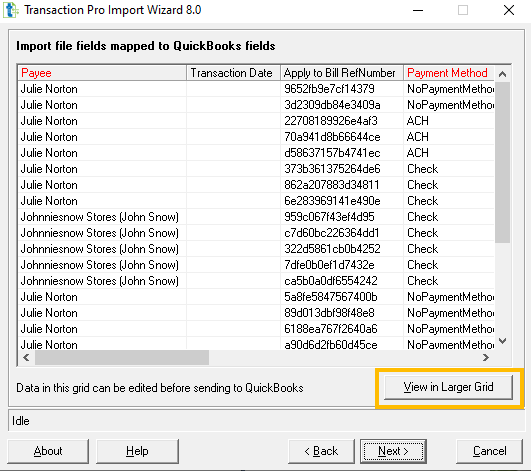The image size is (531, 471).
Task: Select ref number 5a8fe5847567400b
Action: coord(342,297)
